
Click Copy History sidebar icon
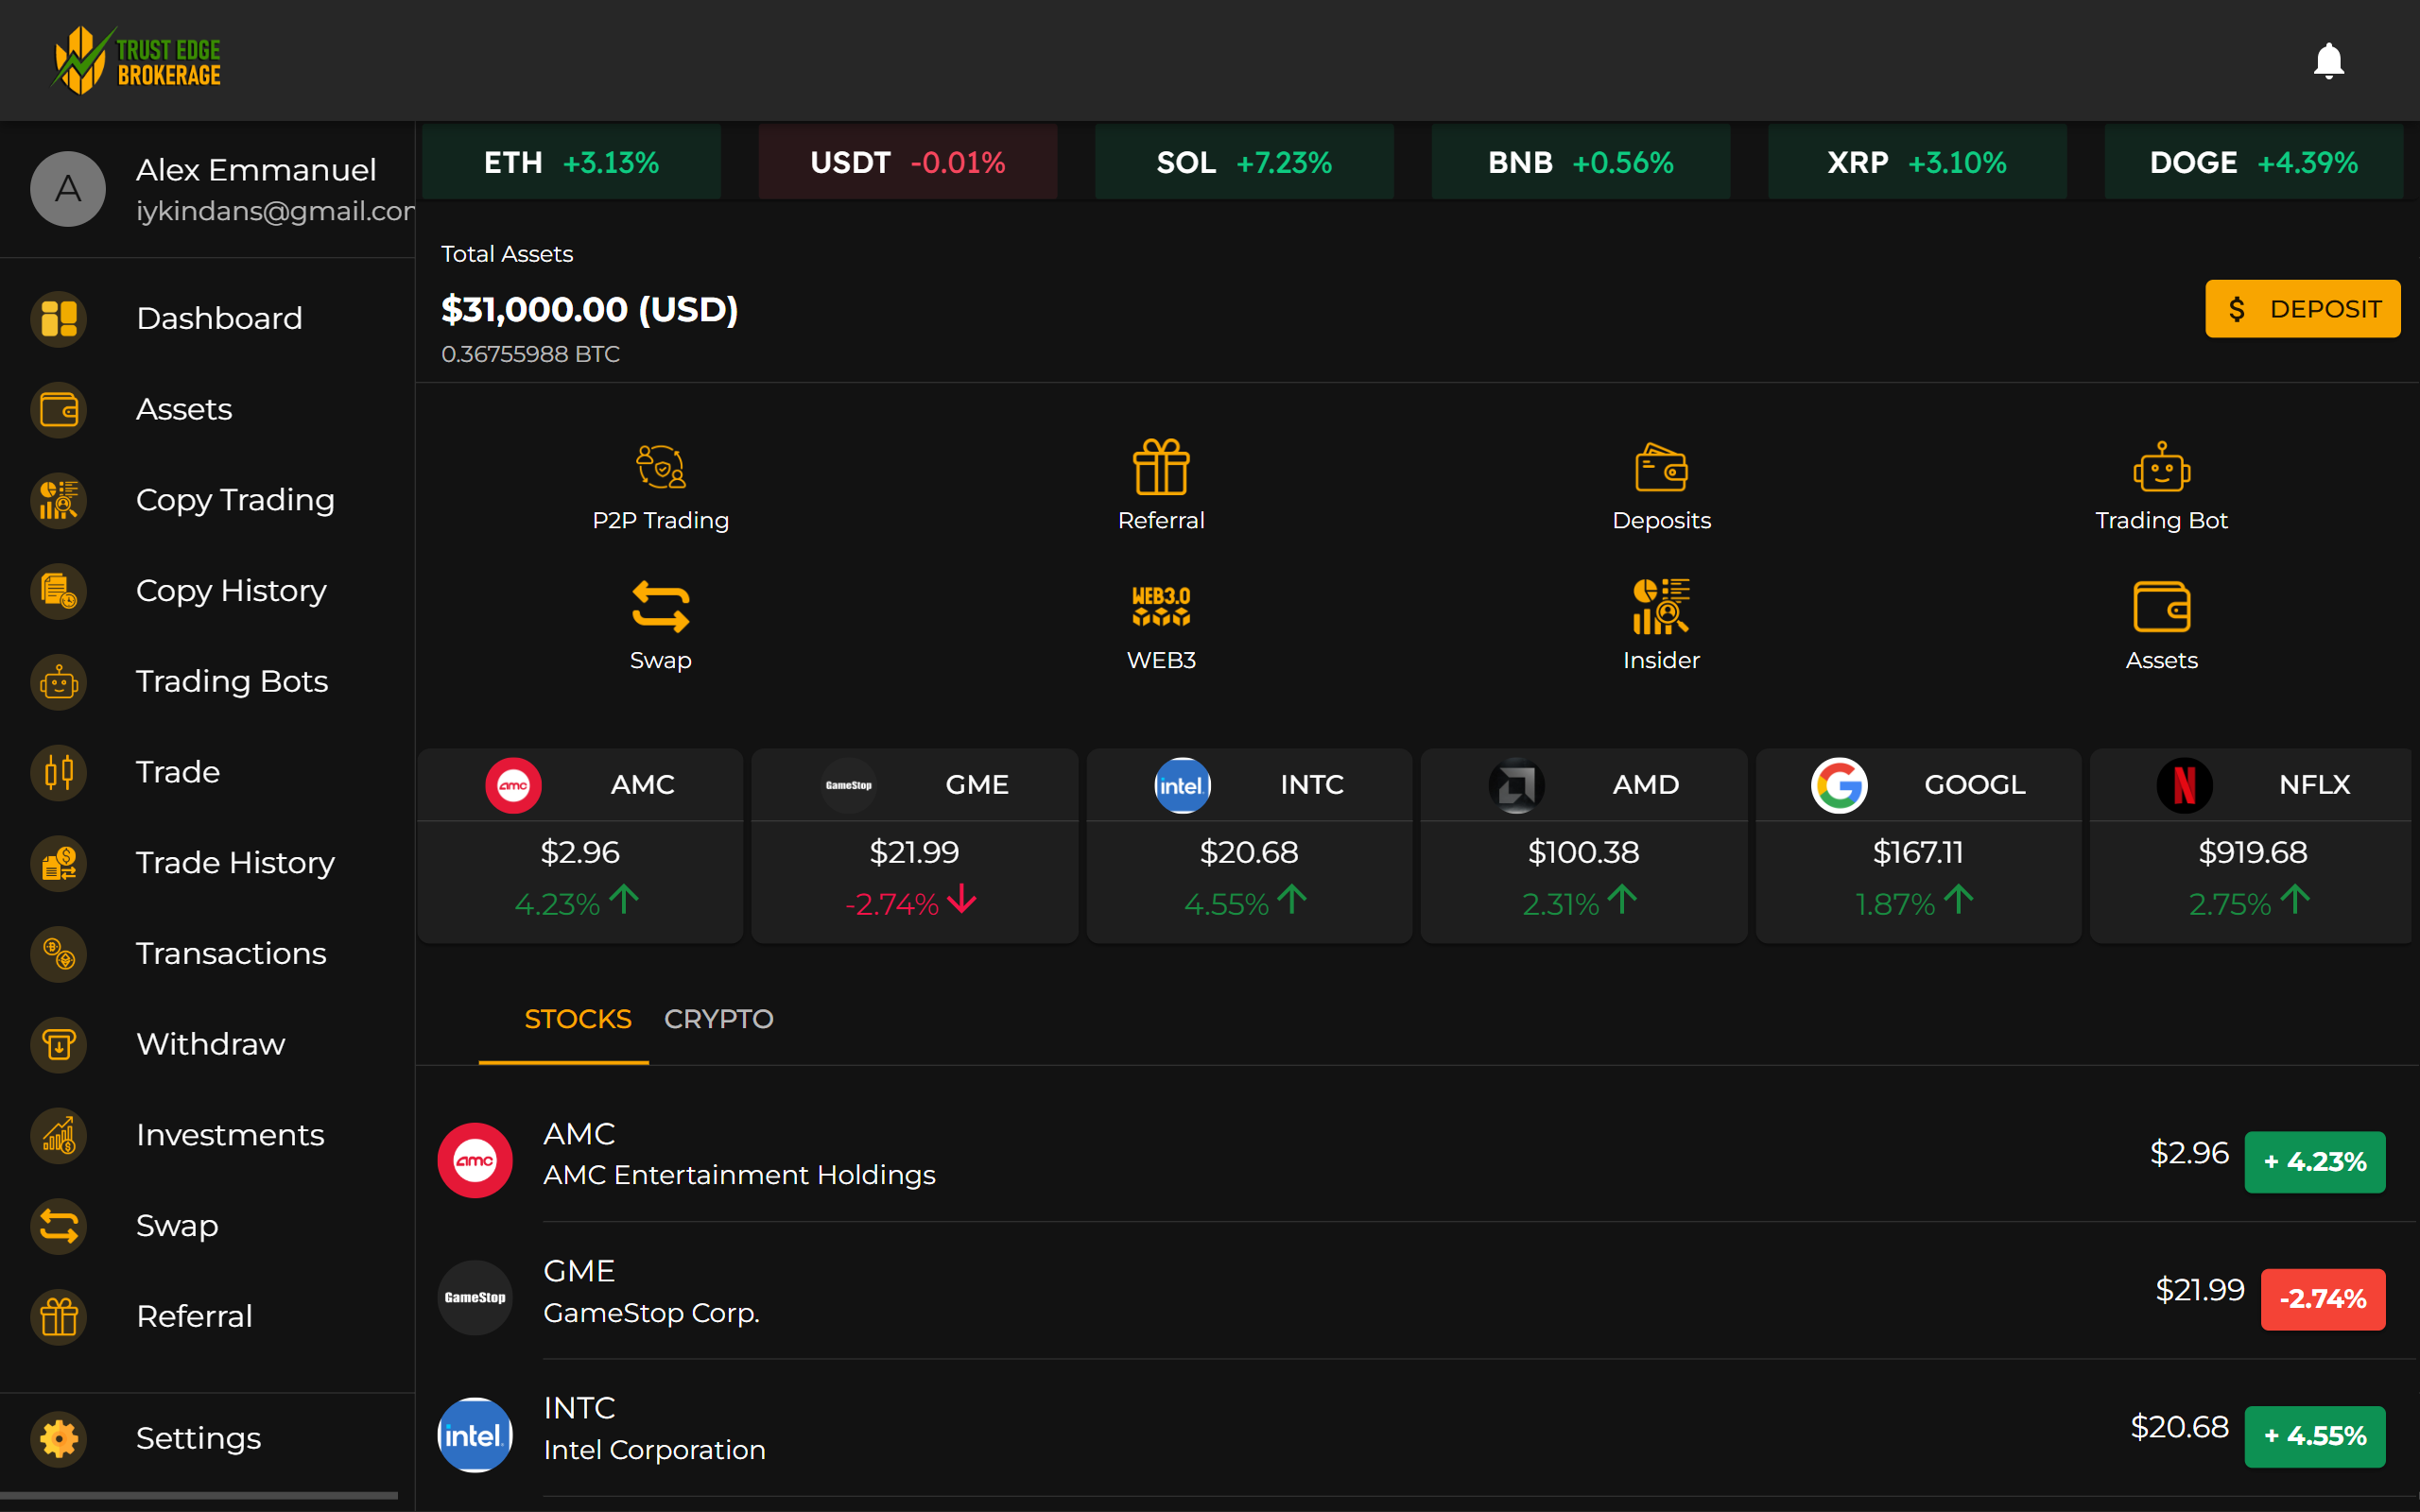tap(59, 591)
